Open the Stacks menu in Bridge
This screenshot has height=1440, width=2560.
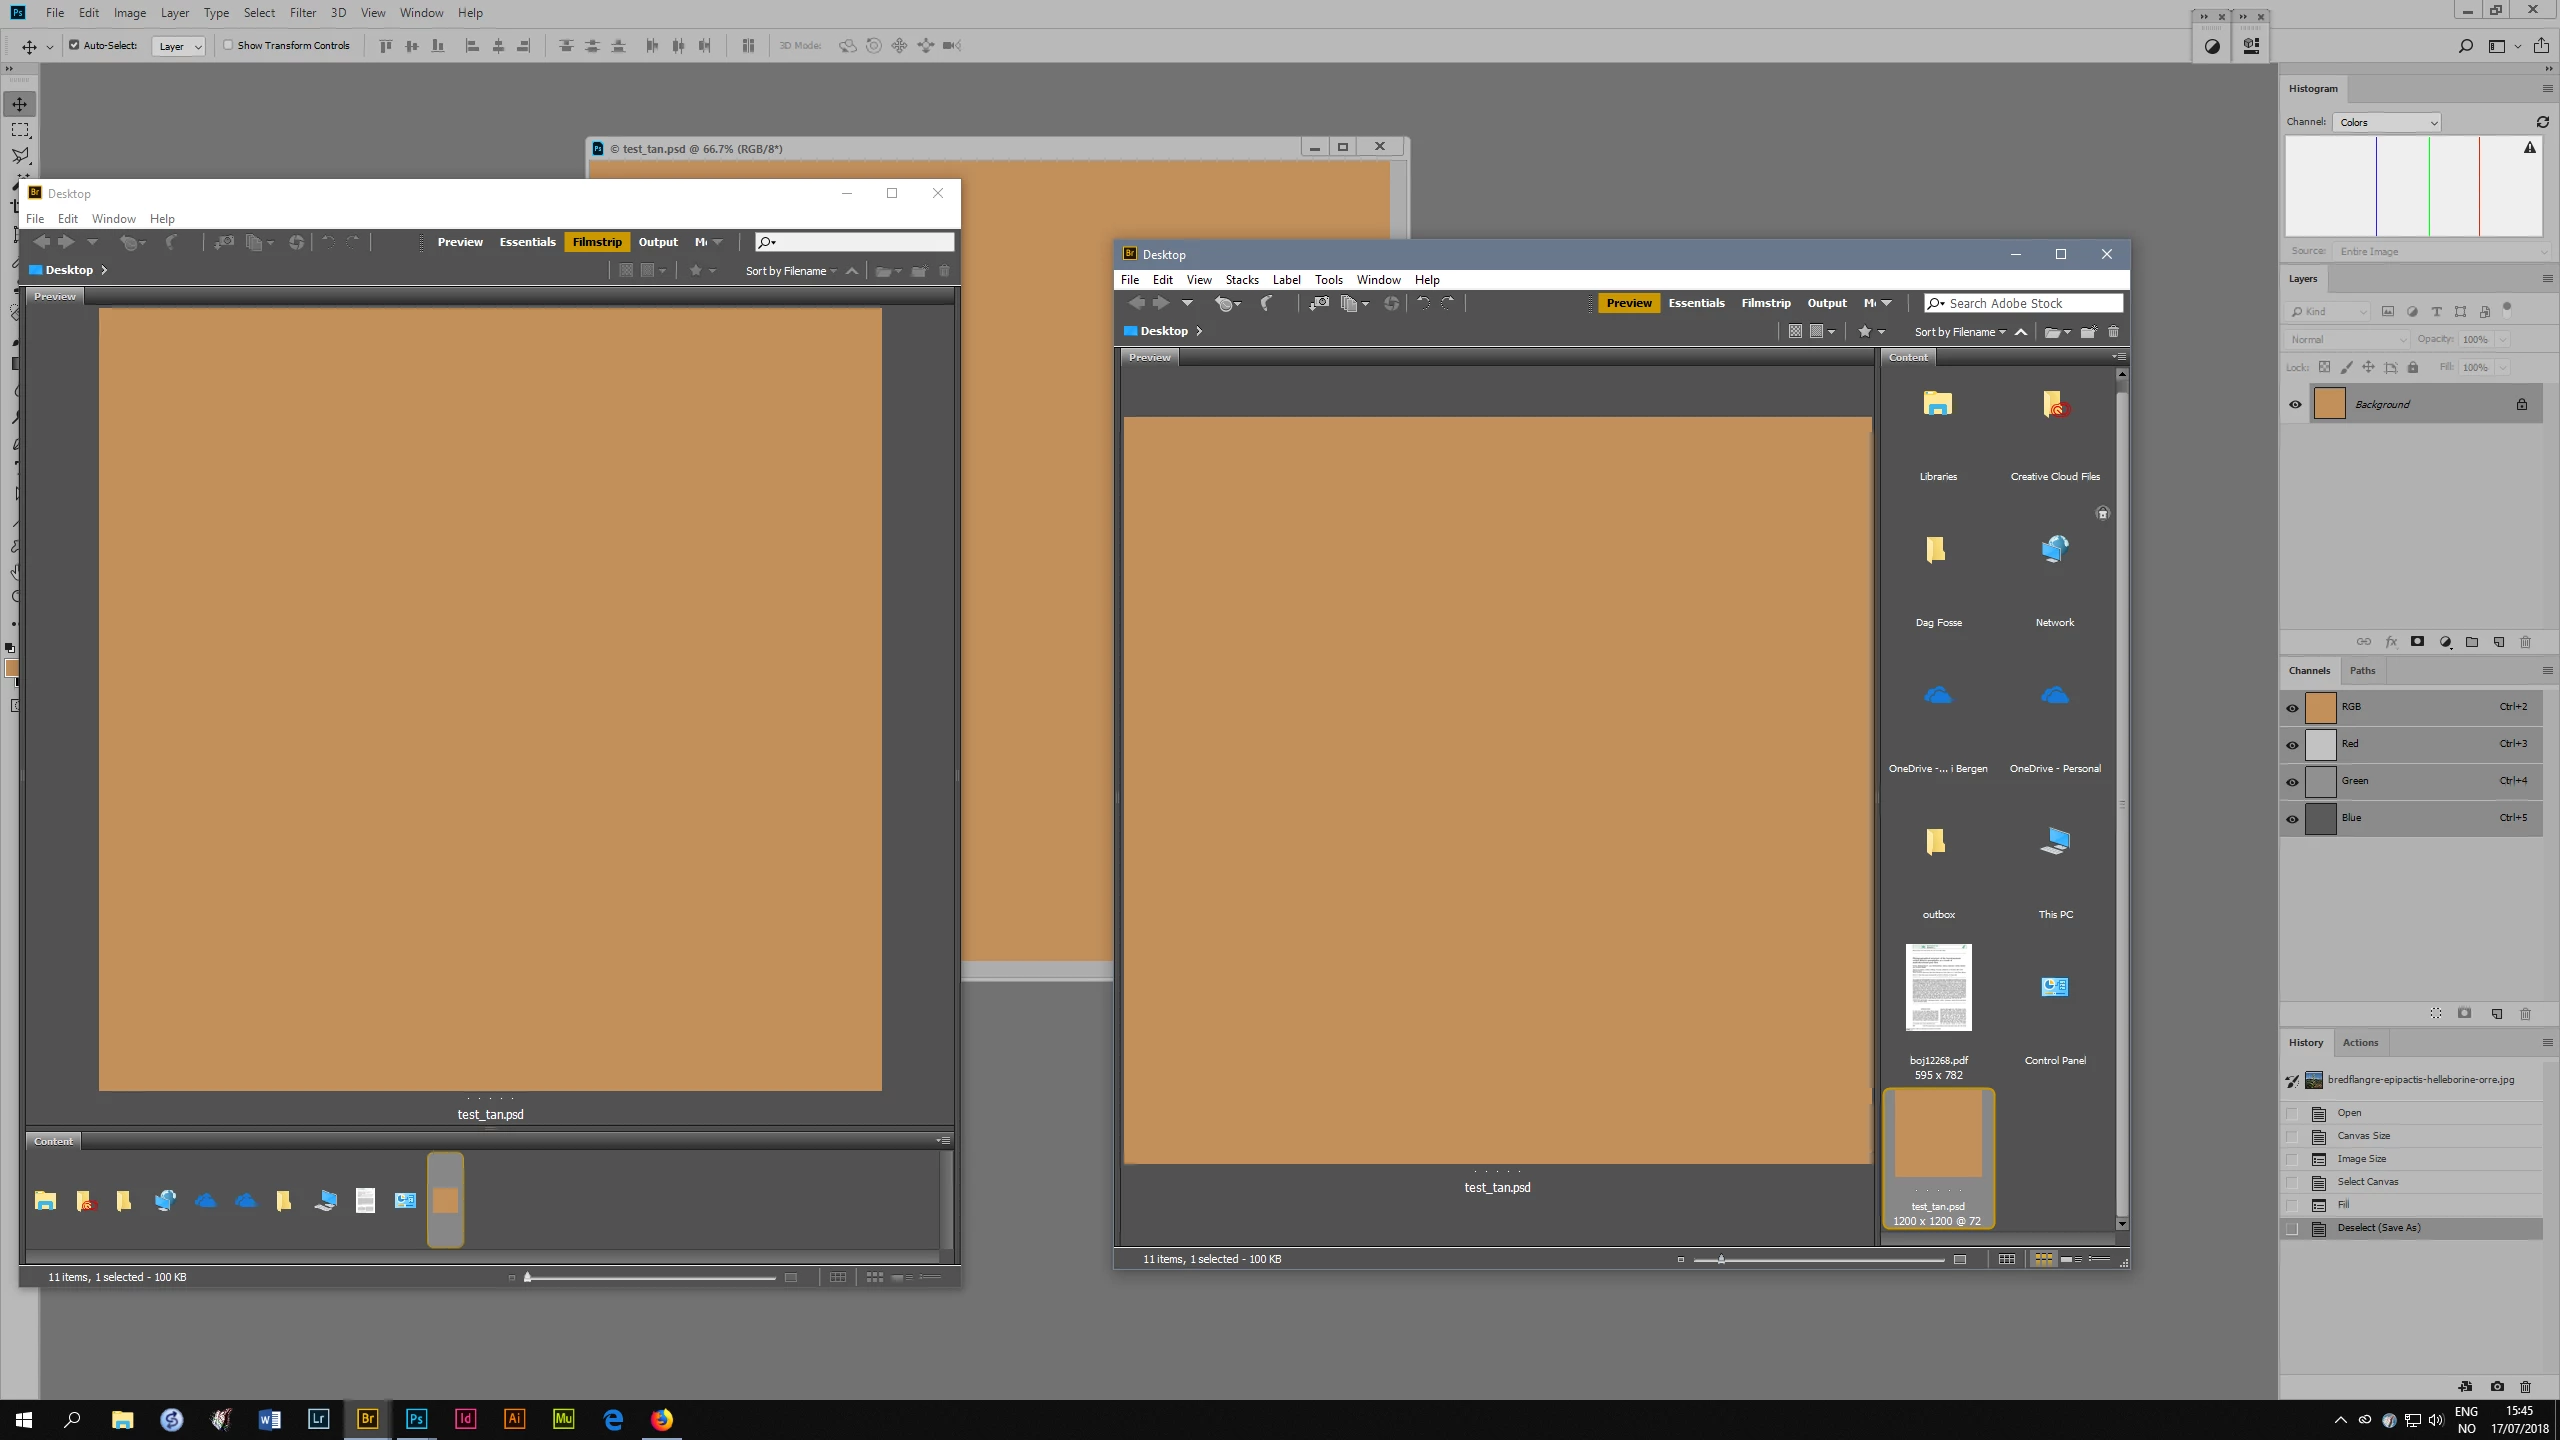tap(1241, 280)
